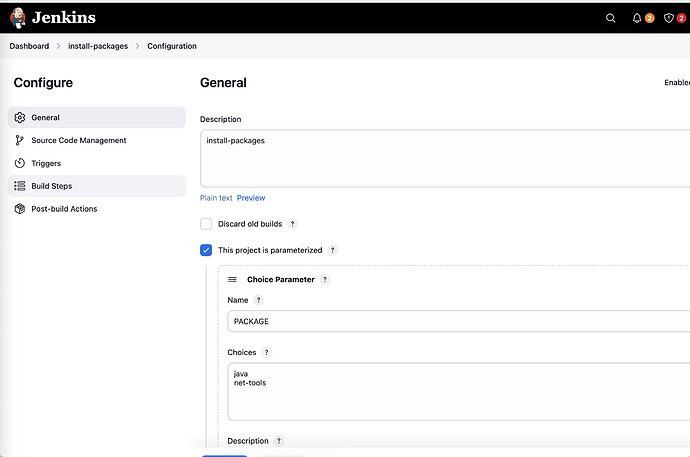The width and height of the screenshot is (690, 457).
Task: Open the security shield warnings icon
Action: click(x=669, y=18)
